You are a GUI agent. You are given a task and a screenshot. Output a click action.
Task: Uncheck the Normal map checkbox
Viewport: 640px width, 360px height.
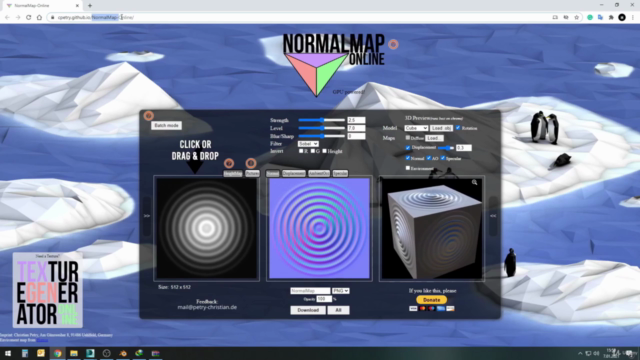tap(408, 158)
